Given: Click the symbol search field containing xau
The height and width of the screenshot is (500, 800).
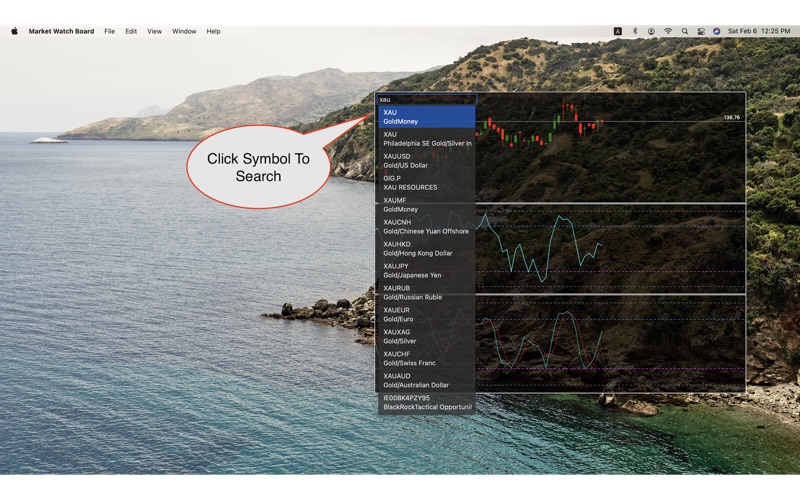Looking at the screenshot, I should [427, 99].
